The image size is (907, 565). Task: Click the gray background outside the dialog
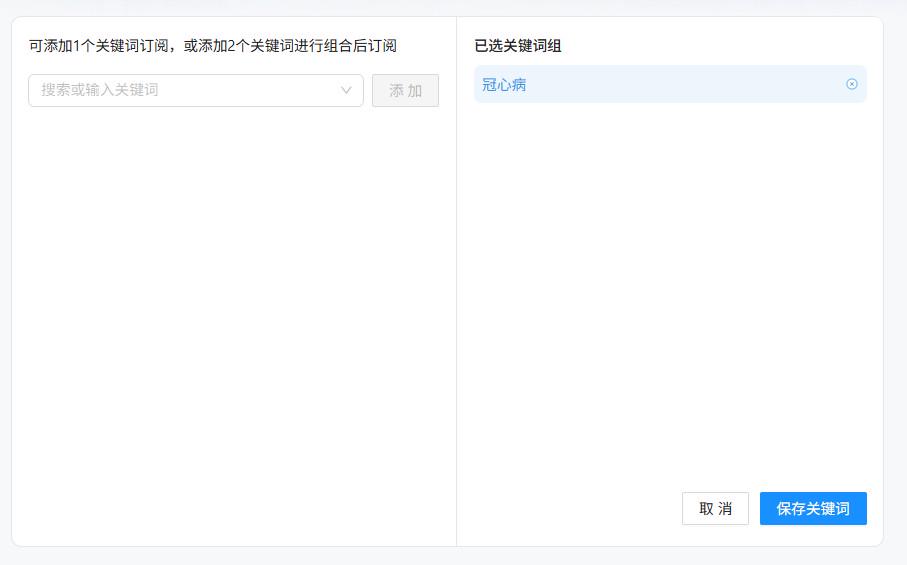point(896,300)
